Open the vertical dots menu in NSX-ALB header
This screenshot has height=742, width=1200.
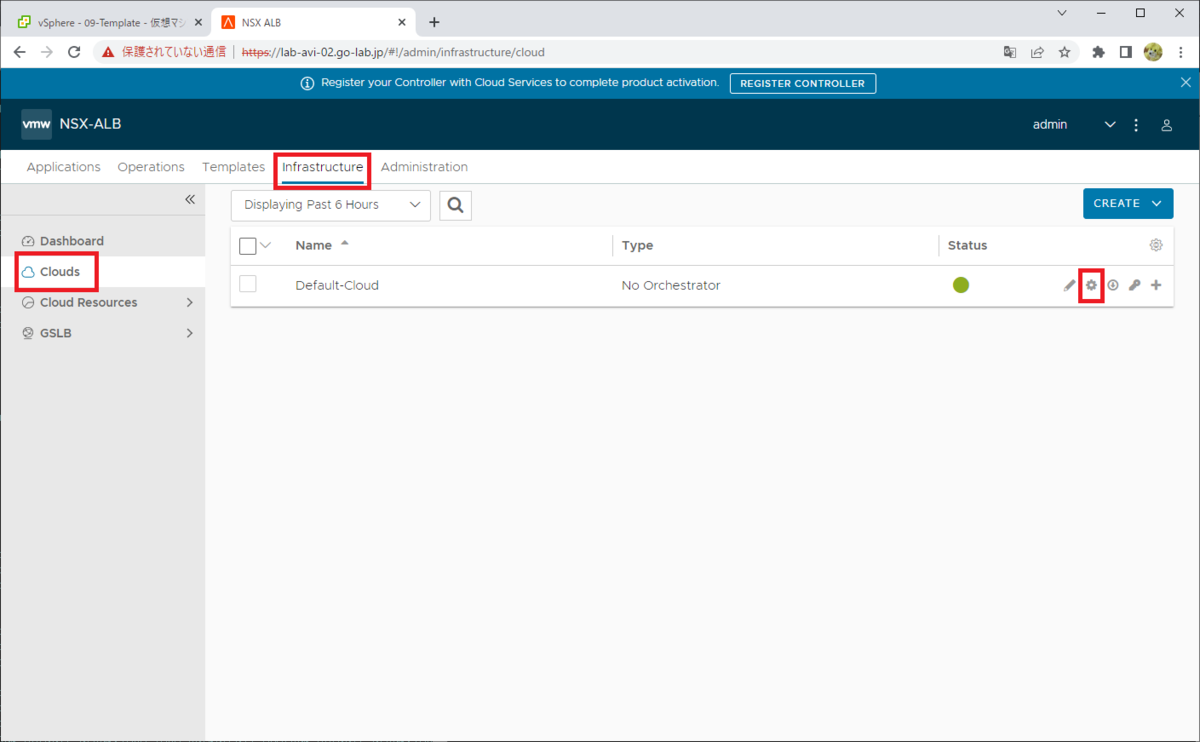coord(1136,125)
